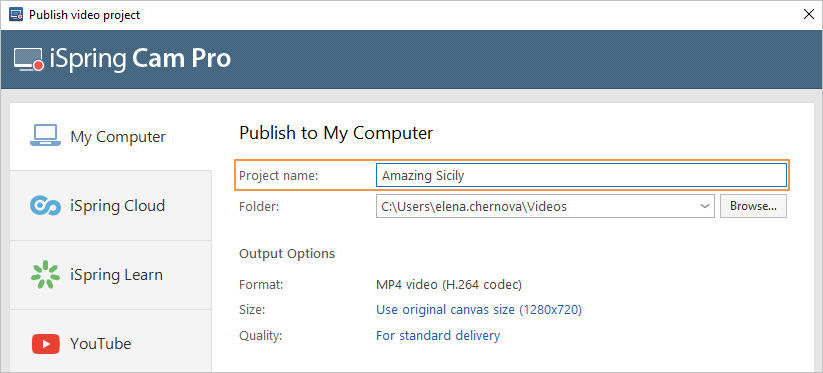Click the Output Options section label
823x373 pixels.
287,253
